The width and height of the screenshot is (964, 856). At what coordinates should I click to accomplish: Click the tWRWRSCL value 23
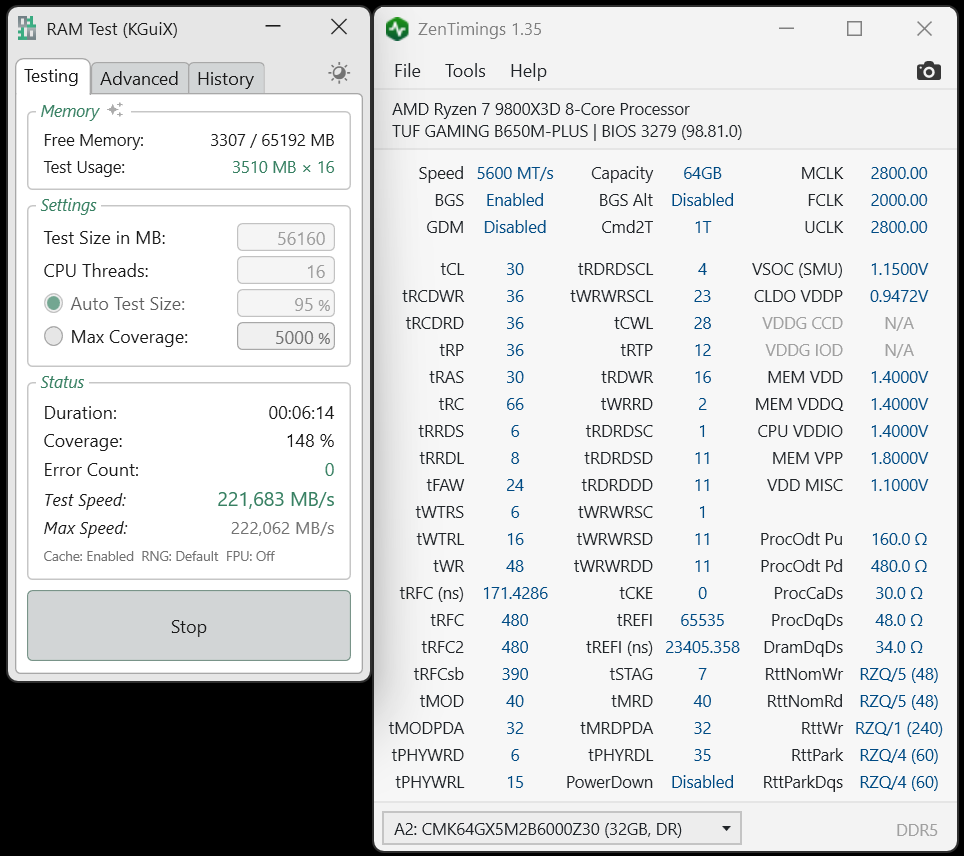[702, 296]
